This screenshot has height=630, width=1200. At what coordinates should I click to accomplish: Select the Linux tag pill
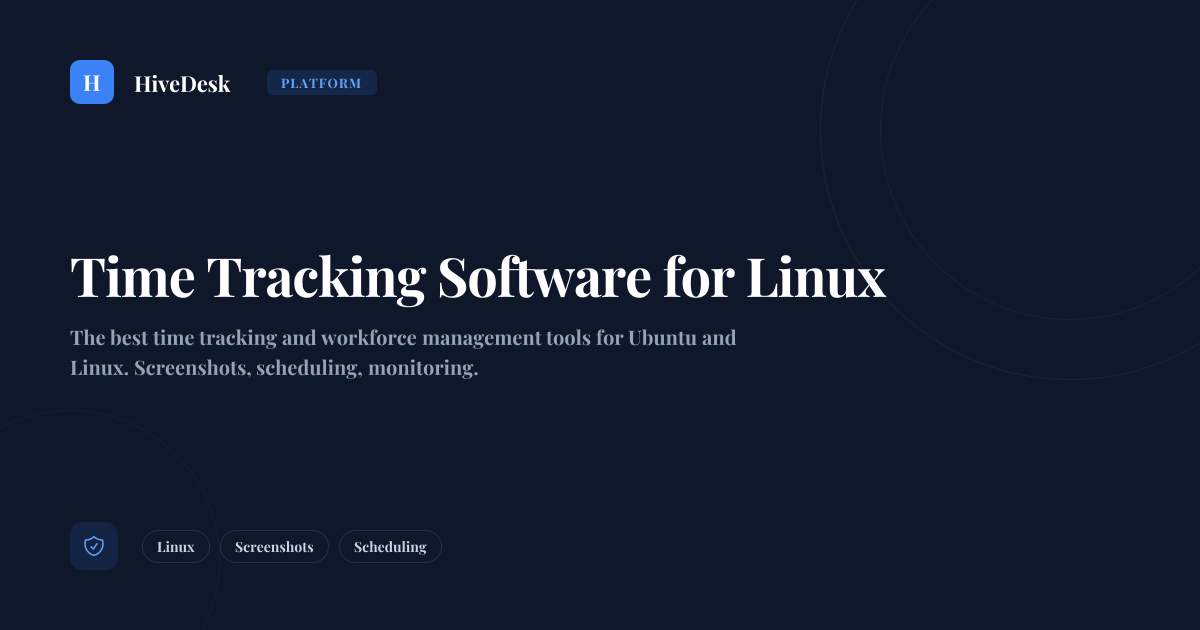pos(176,547)
